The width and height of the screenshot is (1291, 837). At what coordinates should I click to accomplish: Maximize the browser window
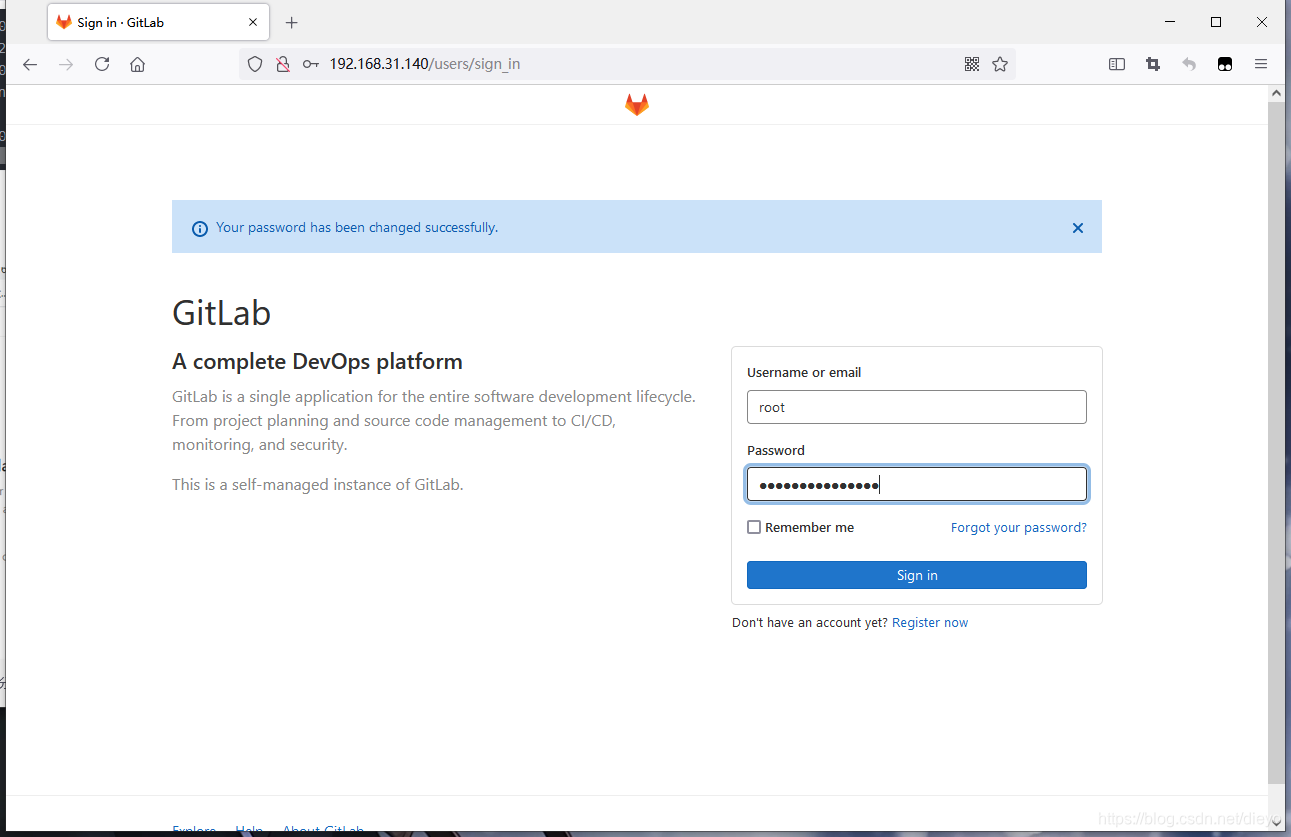click(1216, 22)
